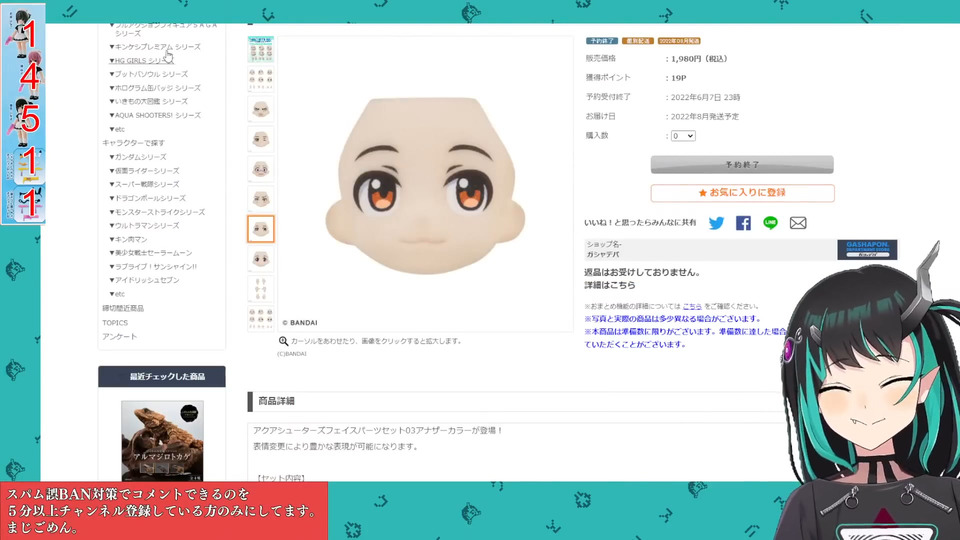Click the 2022年8月発送予定 delivery text
This screenshot has height=540, width=960.
[705, 116]
